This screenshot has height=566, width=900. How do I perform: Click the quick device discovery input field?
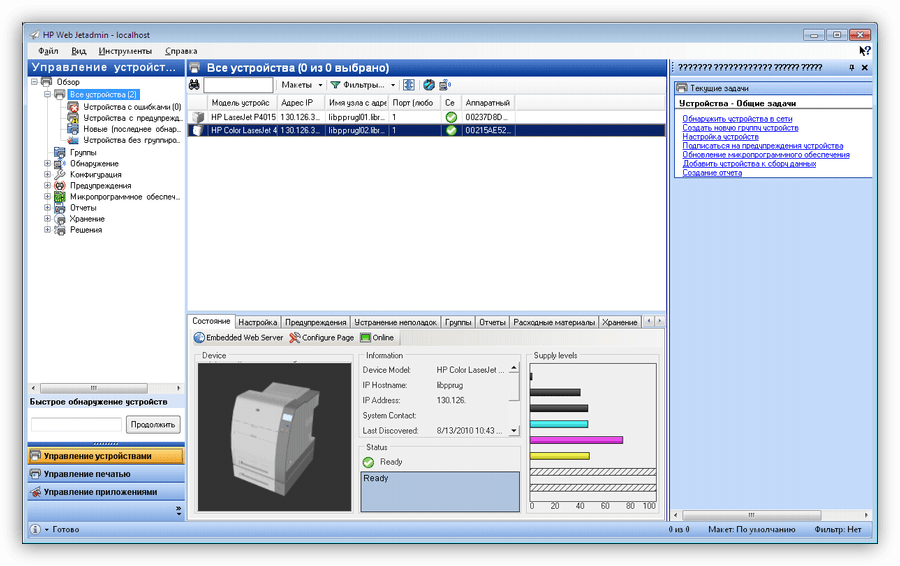pyautogui.click(x=76, y=425)
